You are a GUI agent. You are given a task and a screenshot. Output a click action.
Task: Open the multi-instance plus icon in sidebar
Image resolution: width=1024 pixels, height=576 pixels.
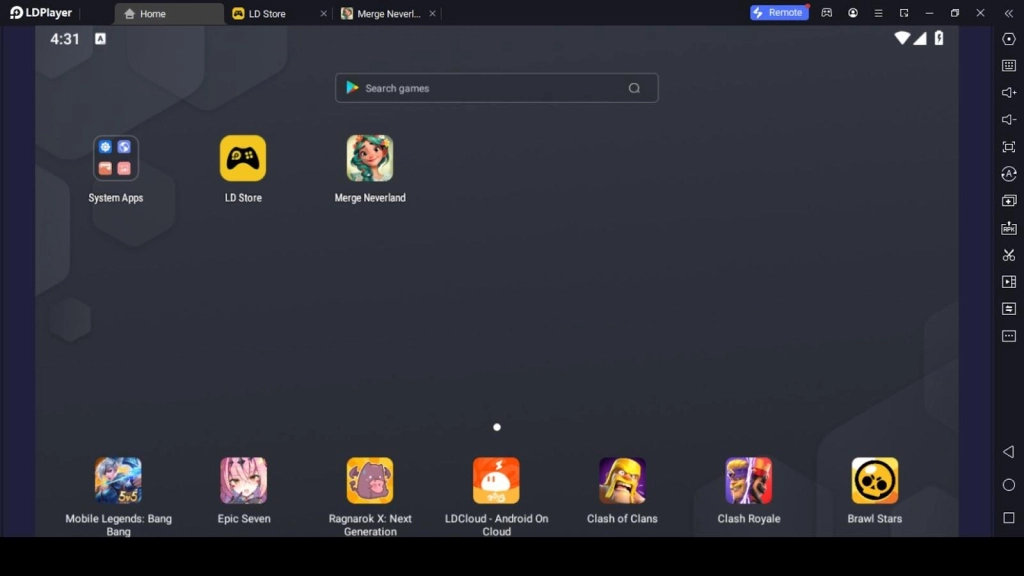coord(1008,201)
